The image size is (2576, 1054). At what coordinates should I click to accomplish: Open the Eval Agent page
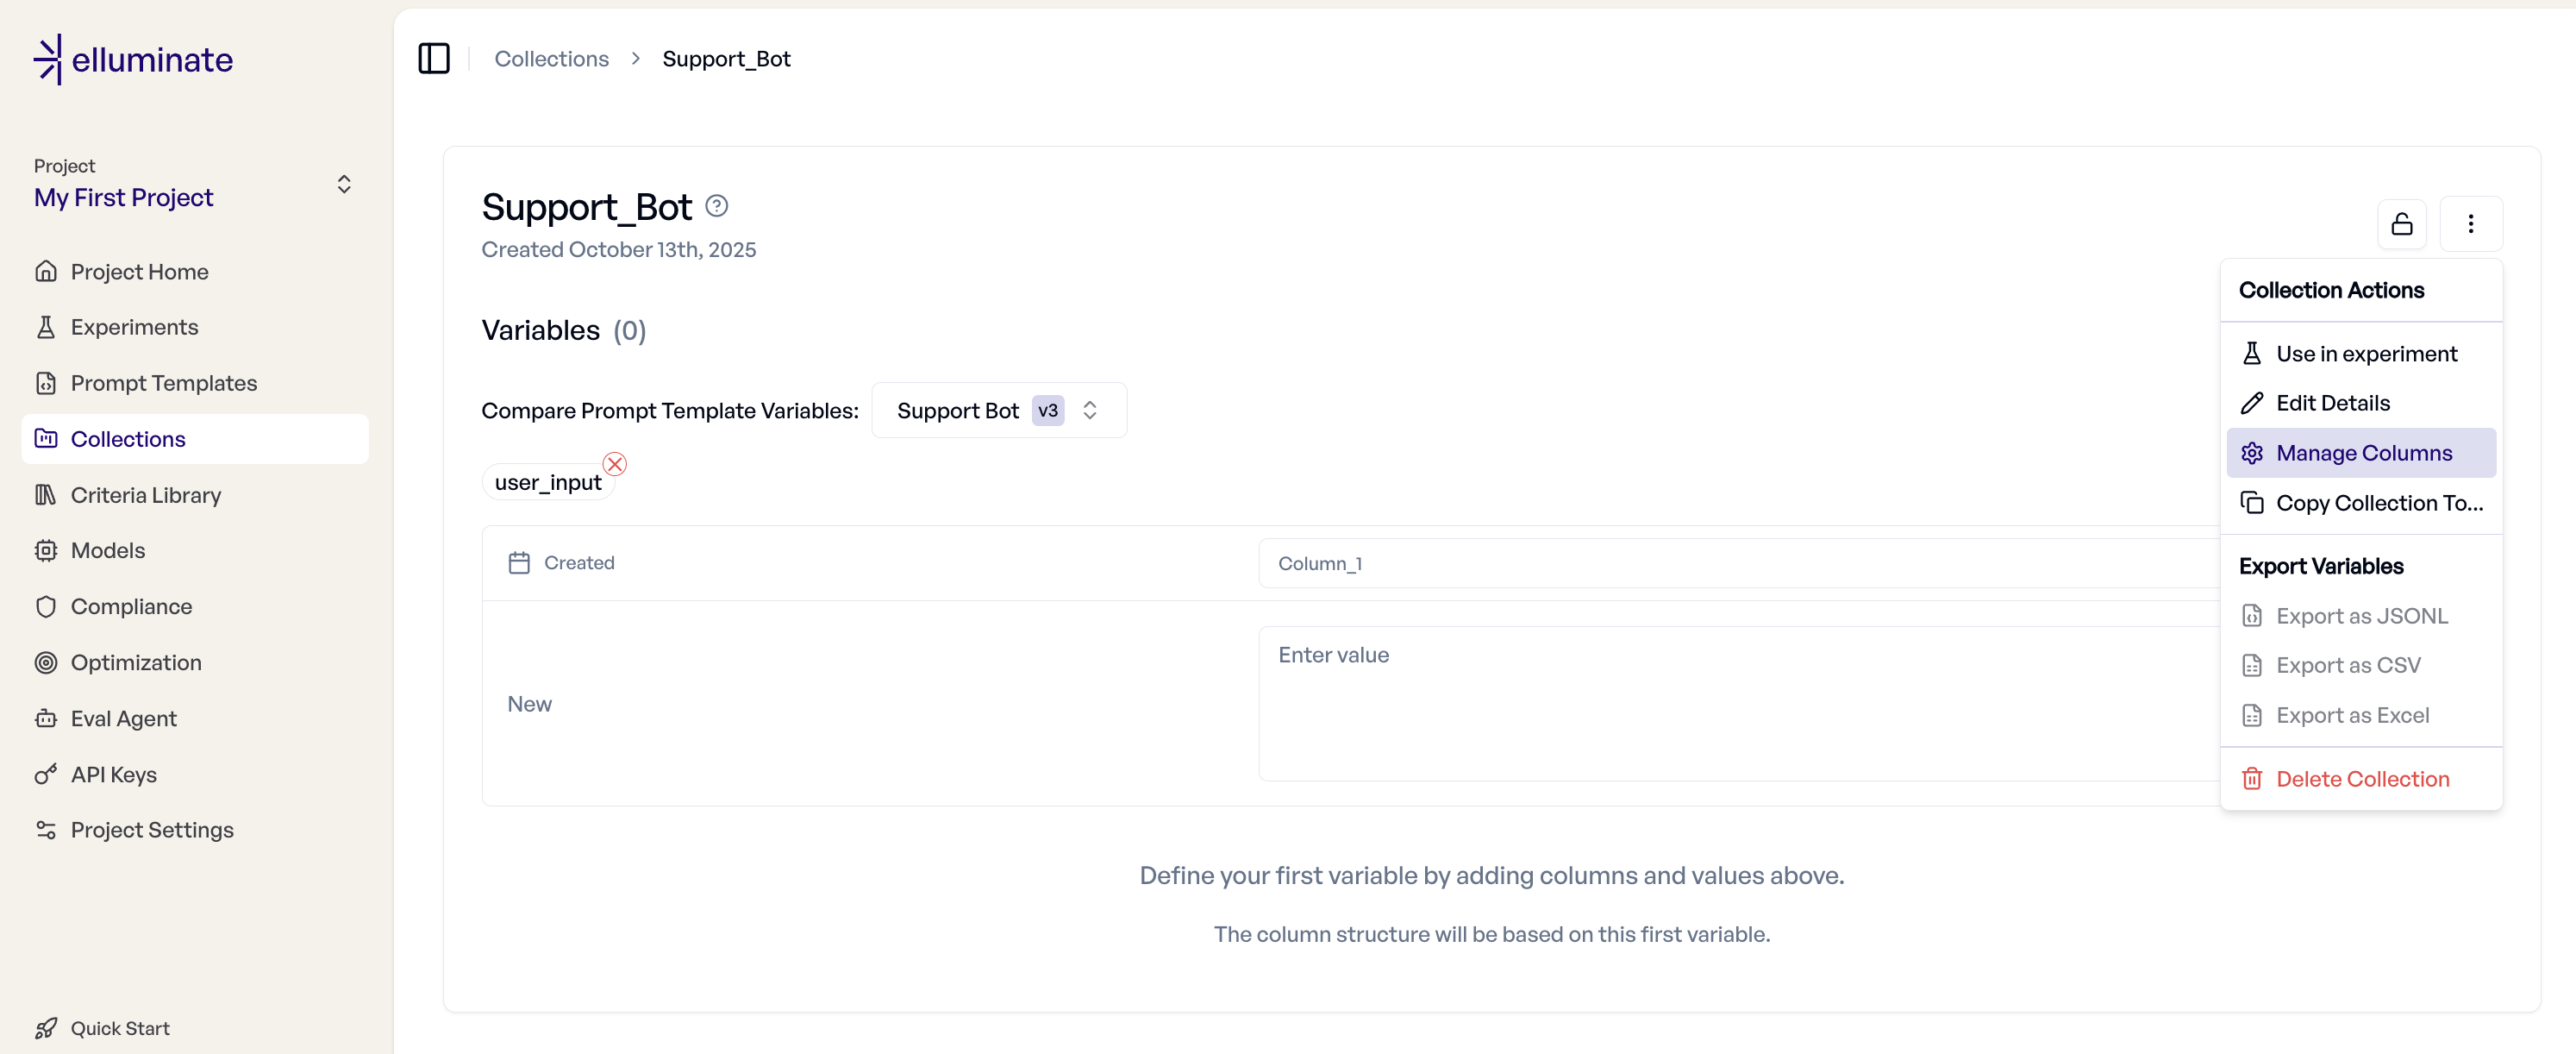[123, 718]
